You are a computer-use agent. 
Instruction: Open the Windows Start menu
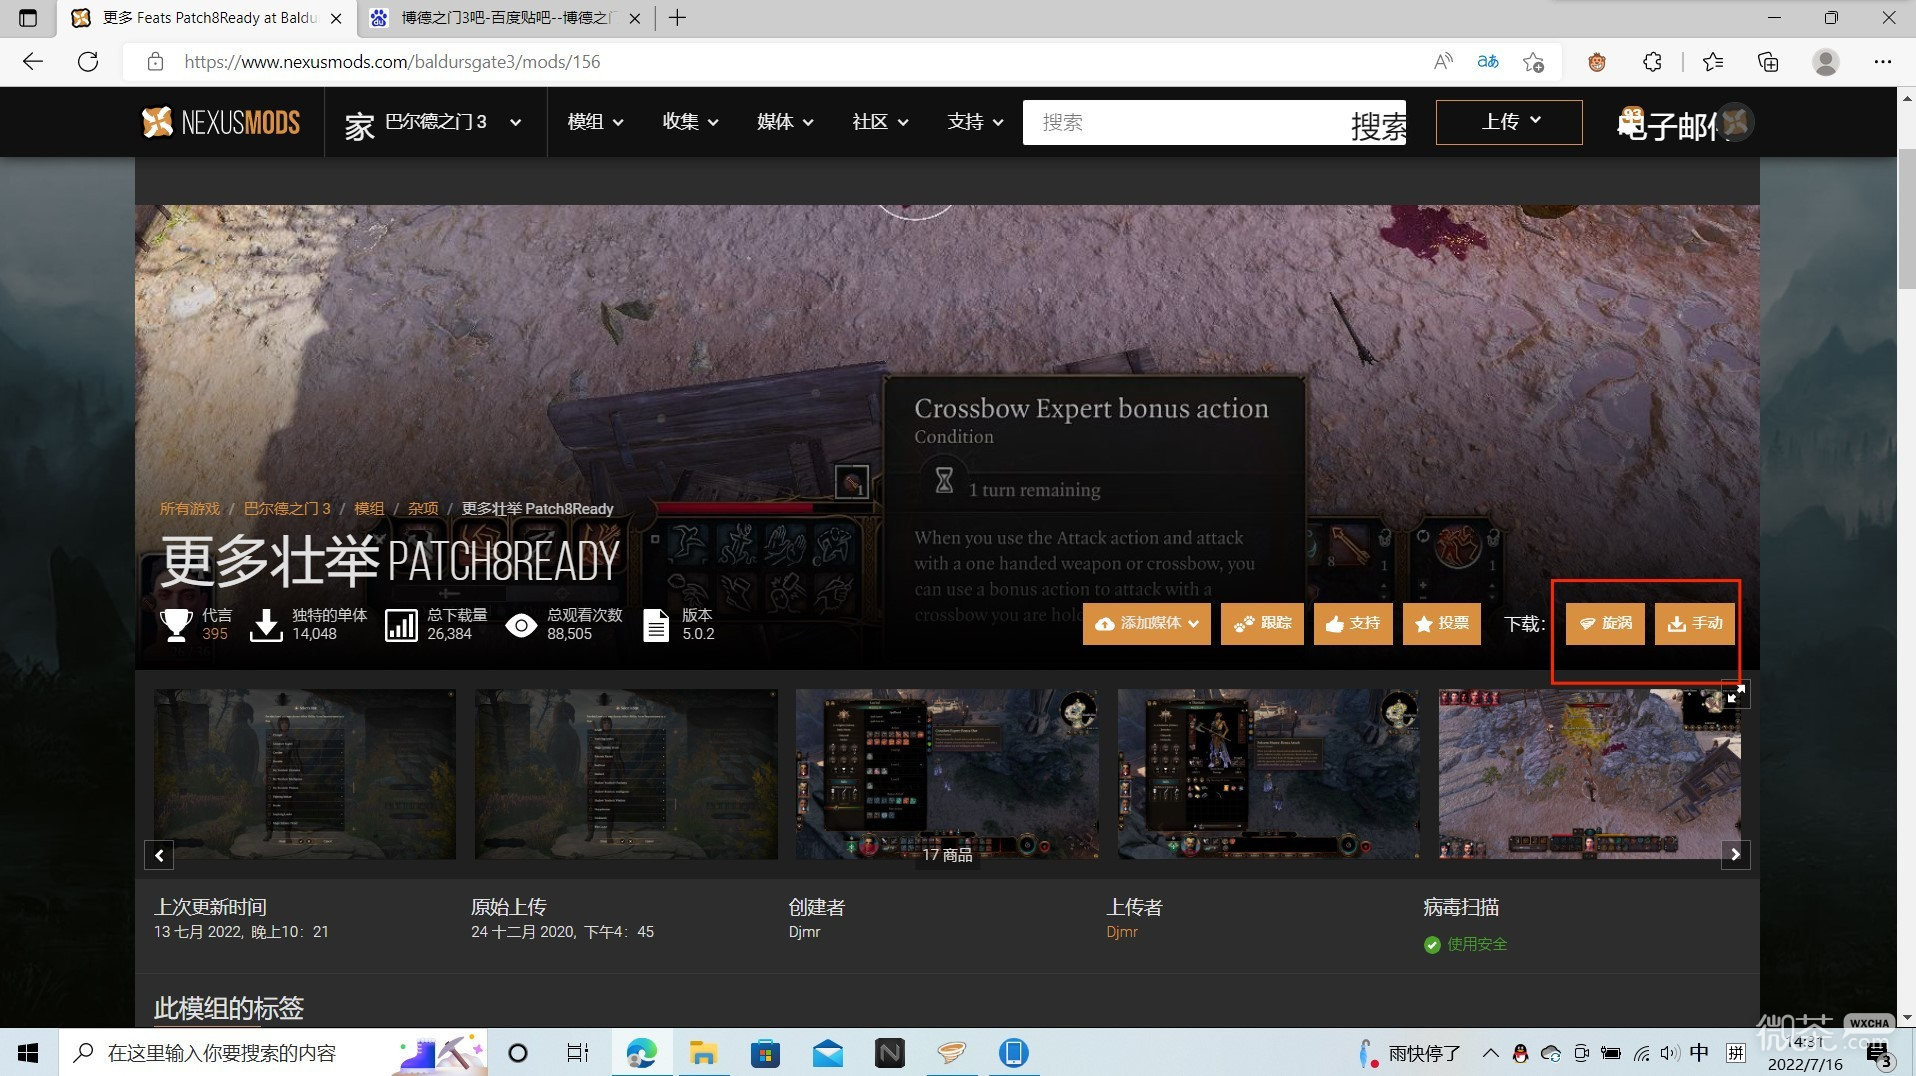[x=28, y=1053]
